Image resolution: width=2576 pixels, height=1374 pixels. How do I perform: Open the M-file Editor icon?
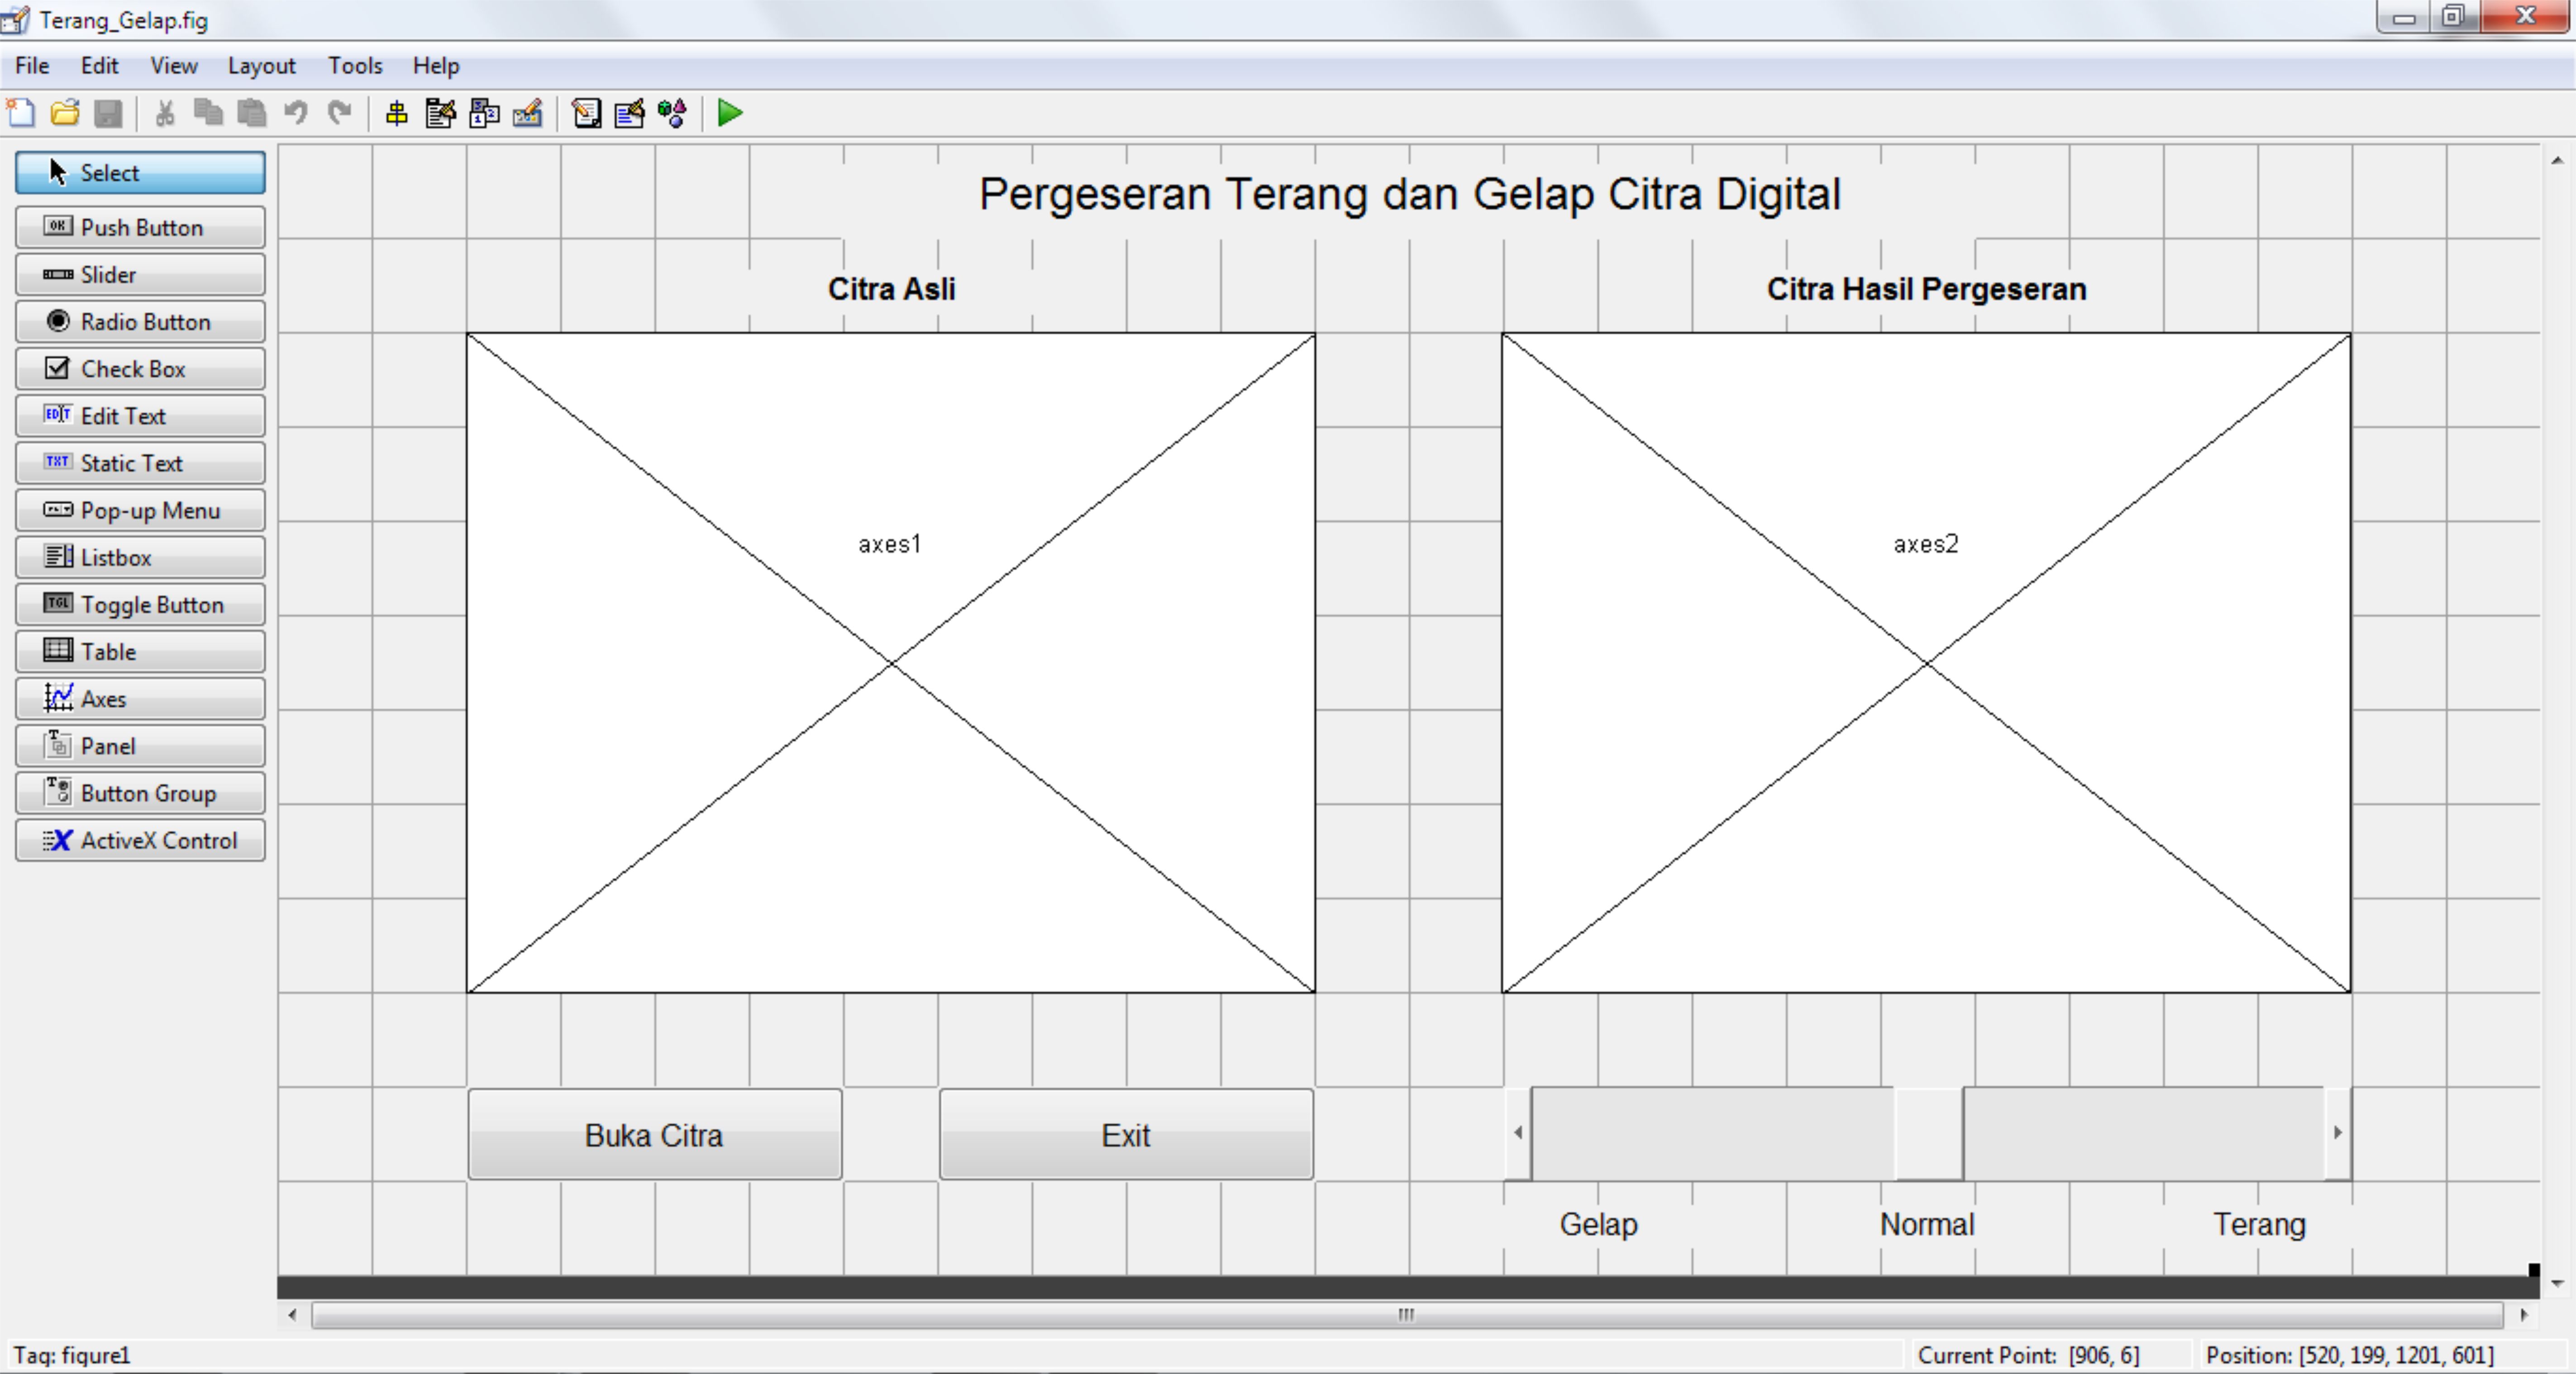[586, 113]
